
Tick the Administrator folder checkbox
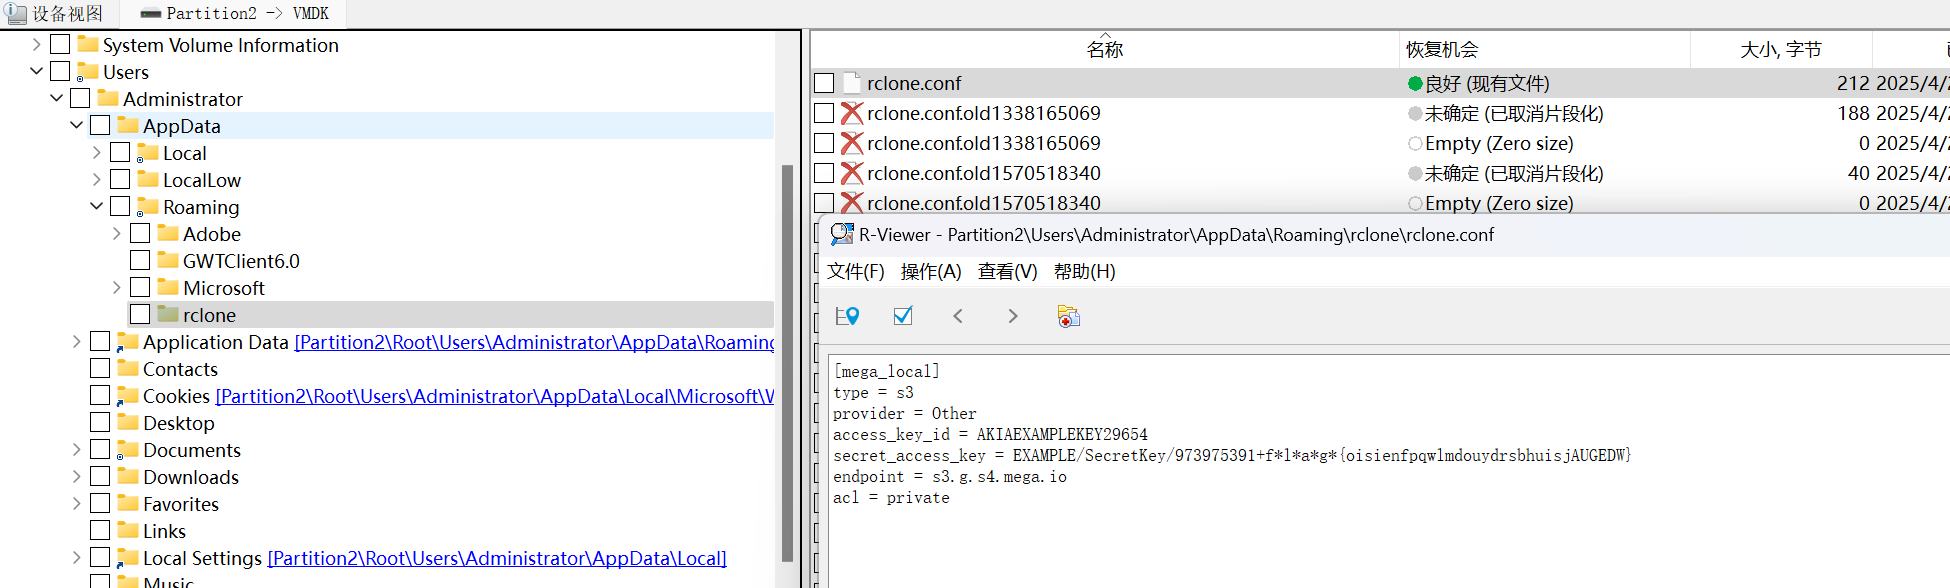point(80,98)
